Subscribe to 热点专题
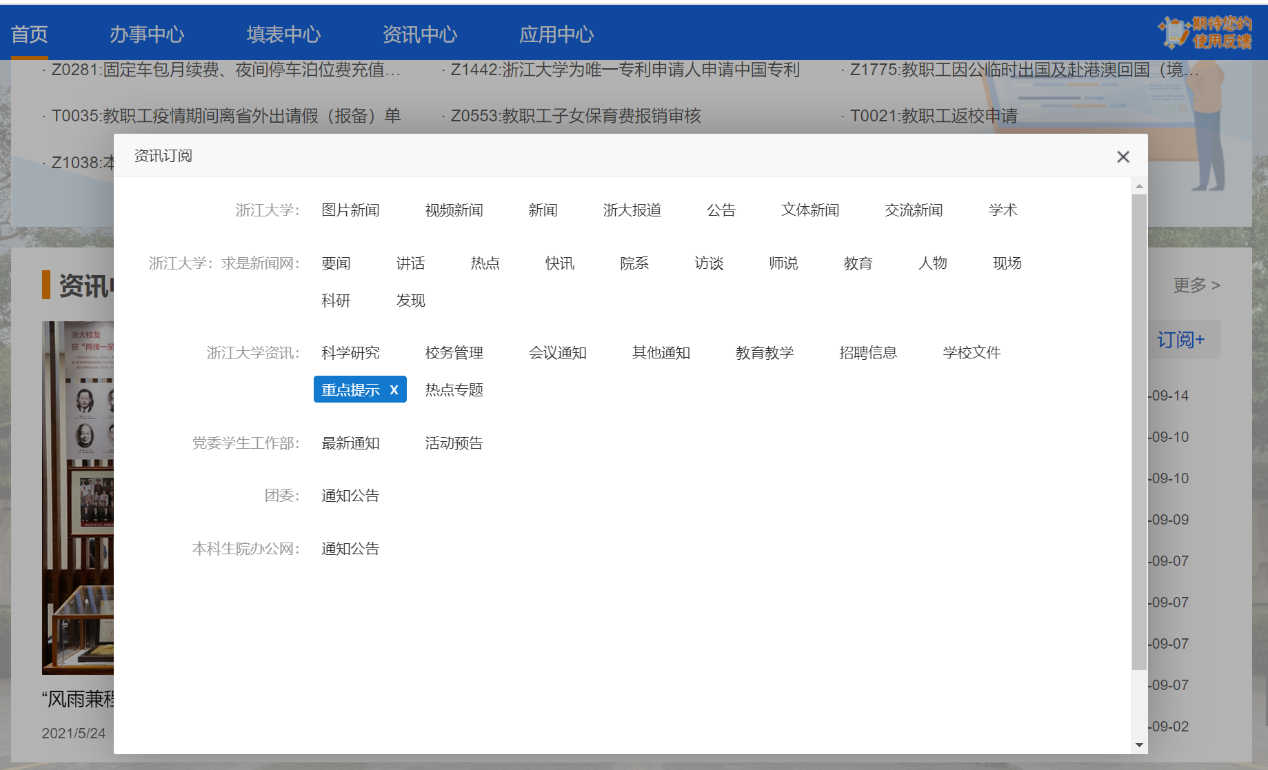This screenshot has height=770, width=1268. tap(454, 390)
